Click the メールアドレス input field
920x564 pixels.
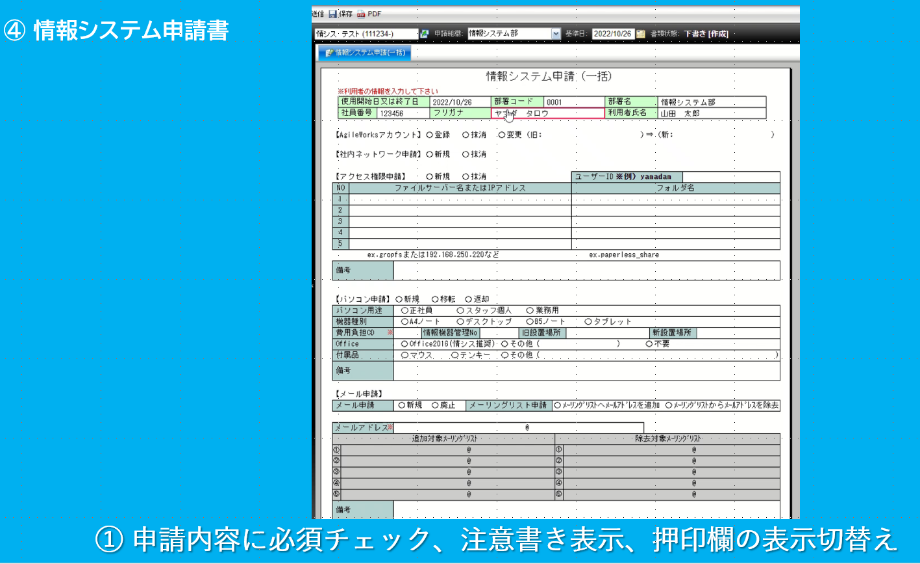click(519, 428)
